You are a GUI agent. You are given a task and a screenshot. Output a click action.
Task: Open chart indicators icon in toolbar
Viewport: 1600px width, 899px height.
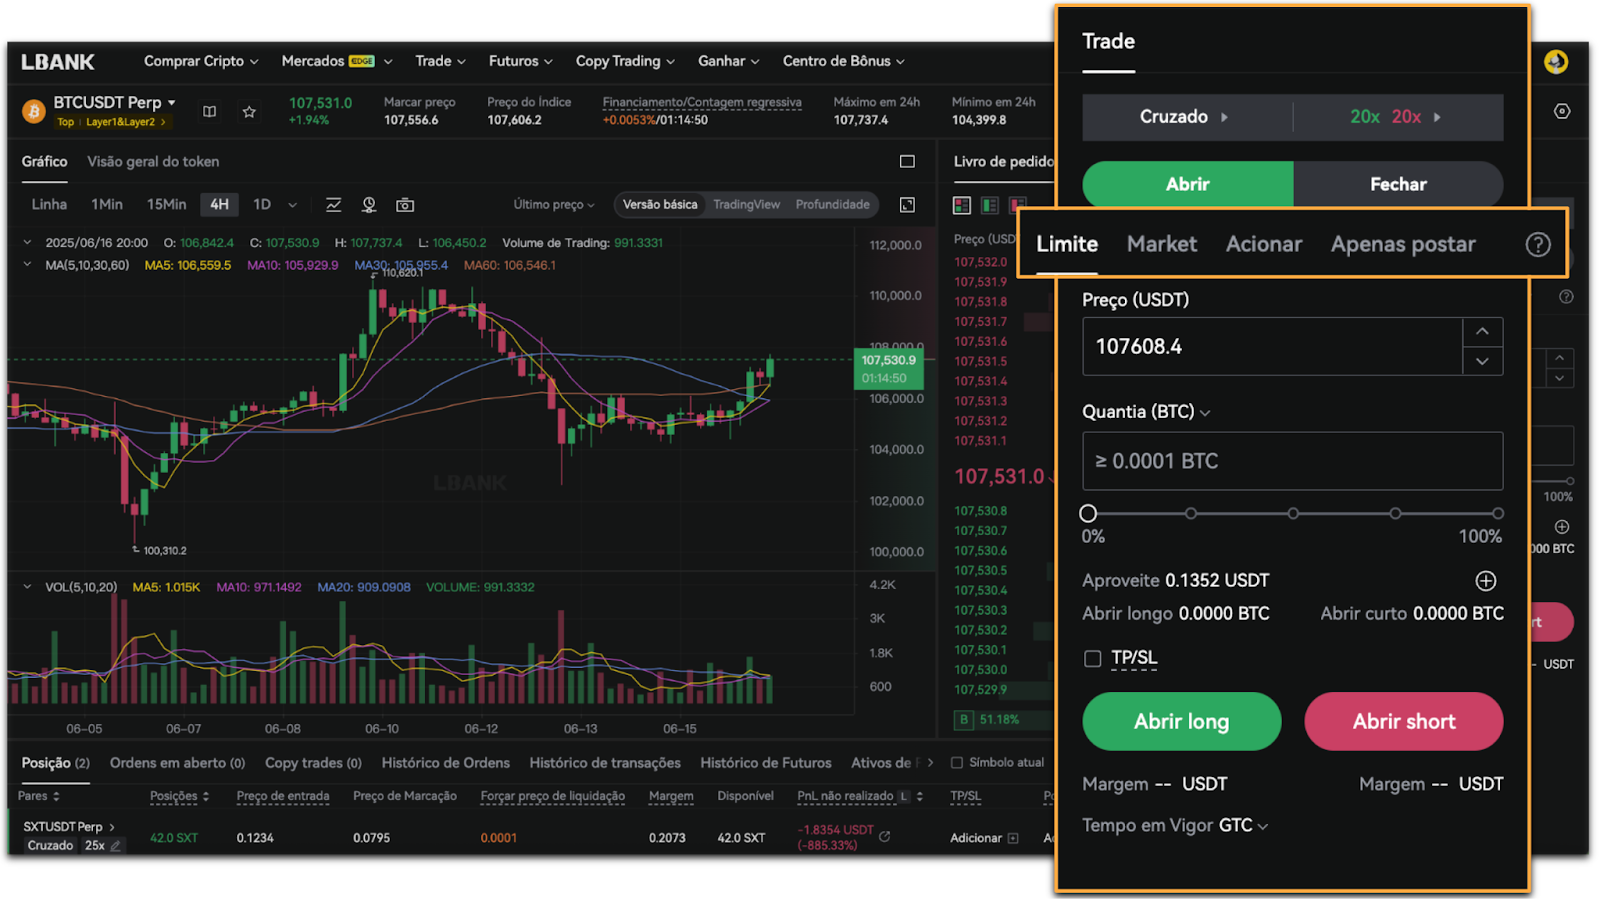(333, 205)
